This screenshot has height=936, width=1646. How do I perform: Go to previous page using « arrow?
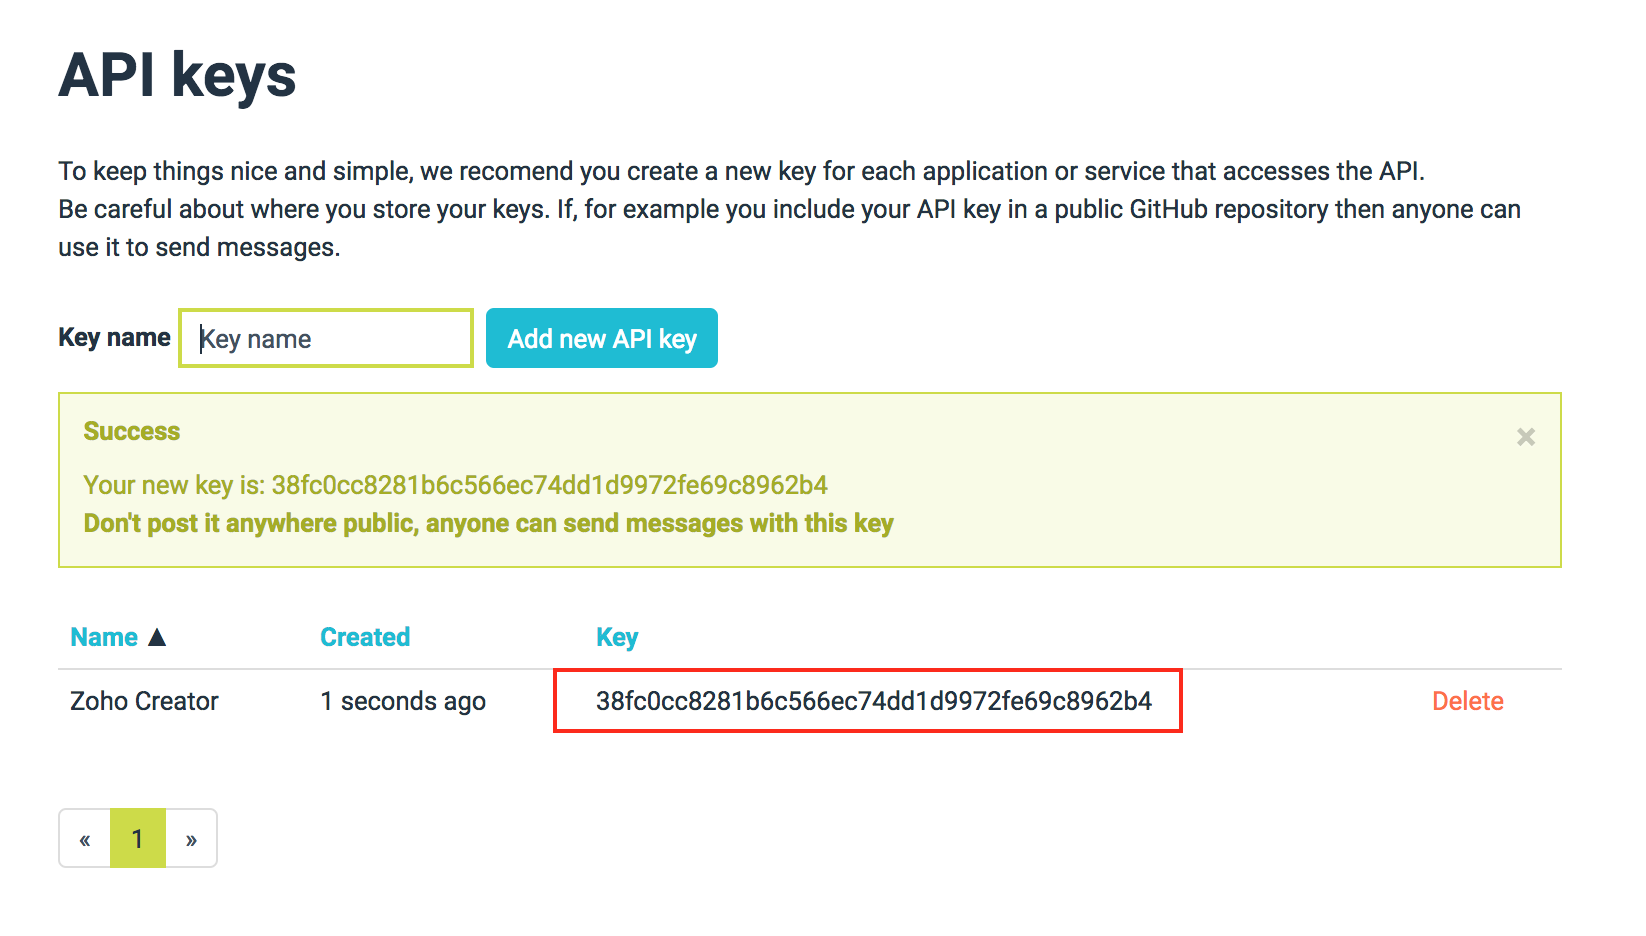coord(85,839)
